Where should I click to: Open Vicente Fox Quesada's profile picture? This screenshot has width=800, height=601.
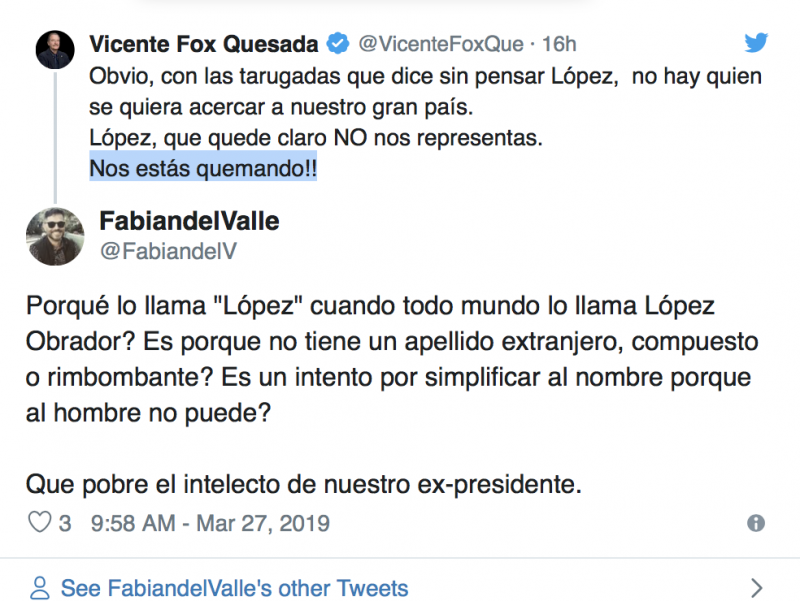[55, 49]
